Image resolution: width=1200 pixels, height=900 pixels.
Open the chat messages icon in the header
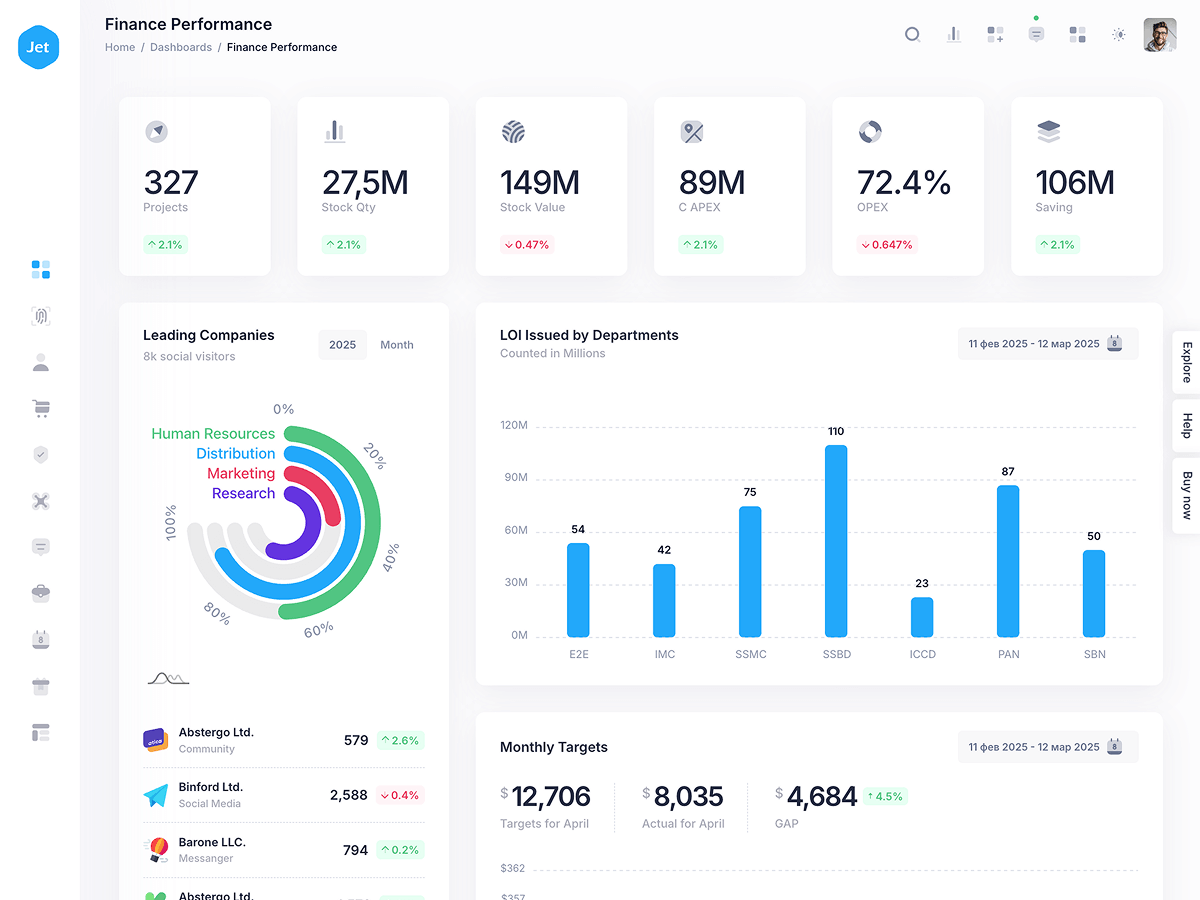coord(1036,34)
